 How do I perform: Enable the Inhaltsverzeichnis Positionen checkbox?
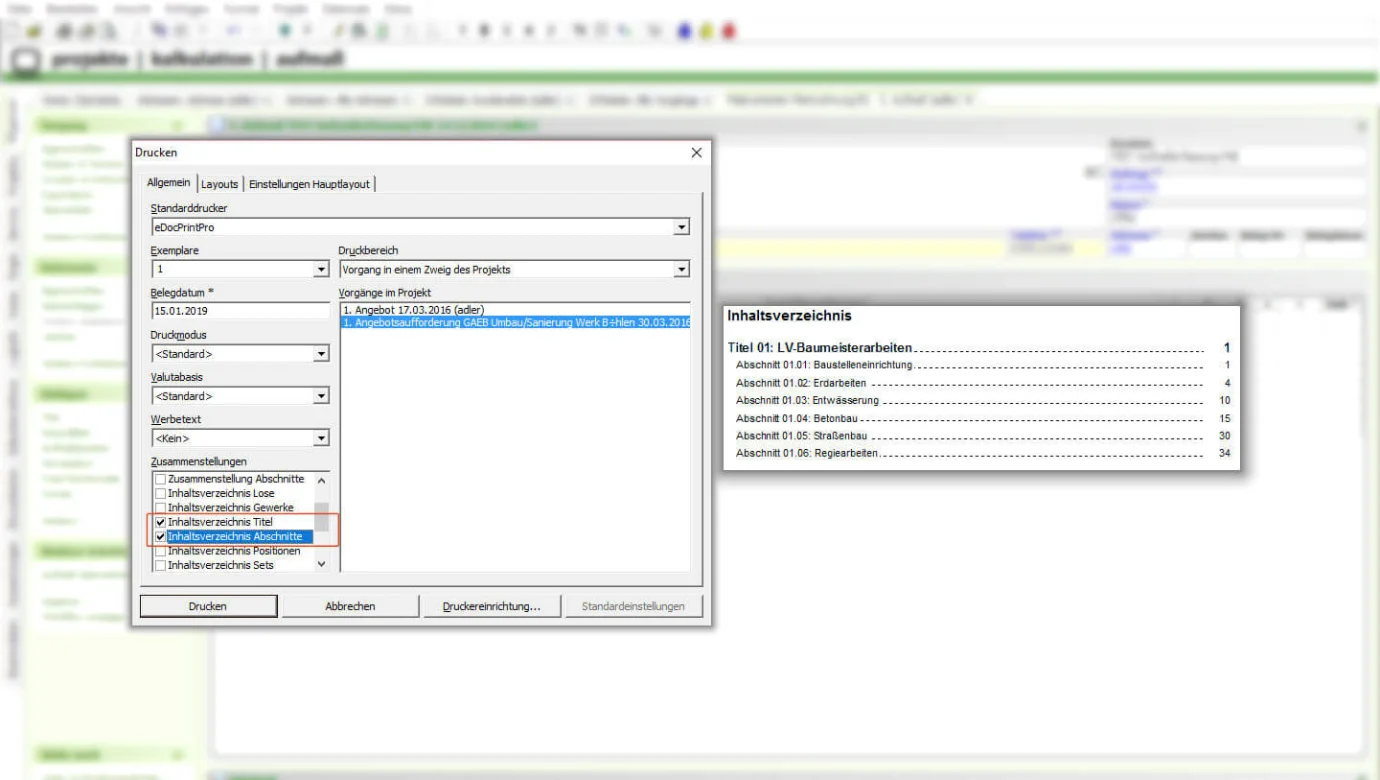click(x=161, y=551)
